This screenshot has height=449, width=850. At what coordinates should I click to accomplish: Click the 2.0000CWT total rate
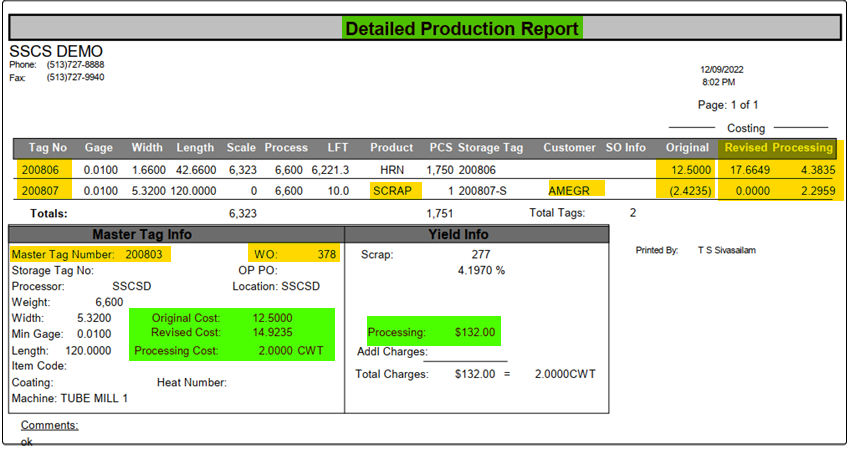click(565, 374)
